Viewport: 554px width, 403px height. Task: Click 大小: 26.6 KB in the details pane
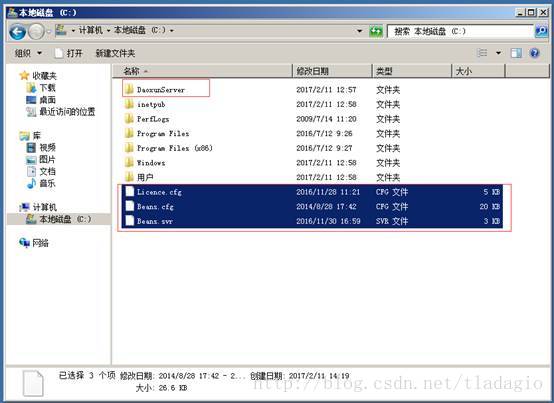coord(161,388)
